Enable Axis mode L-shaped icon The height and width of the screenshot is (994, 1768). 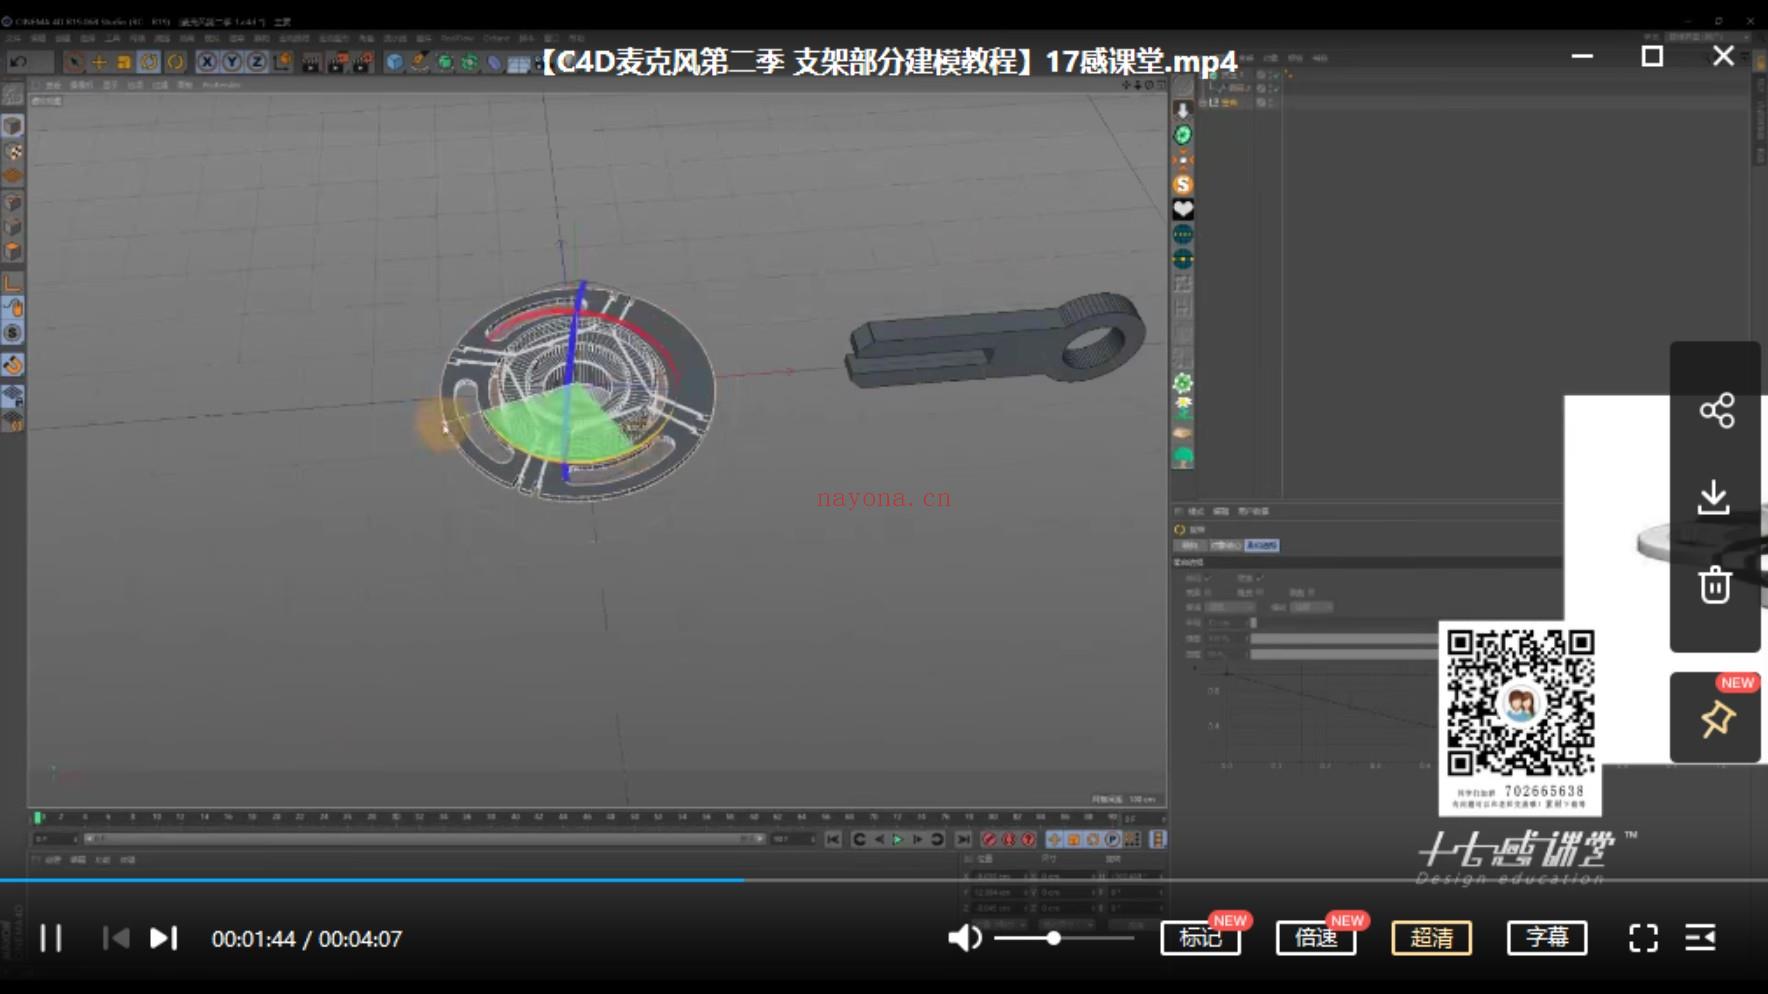pos(13,283)
